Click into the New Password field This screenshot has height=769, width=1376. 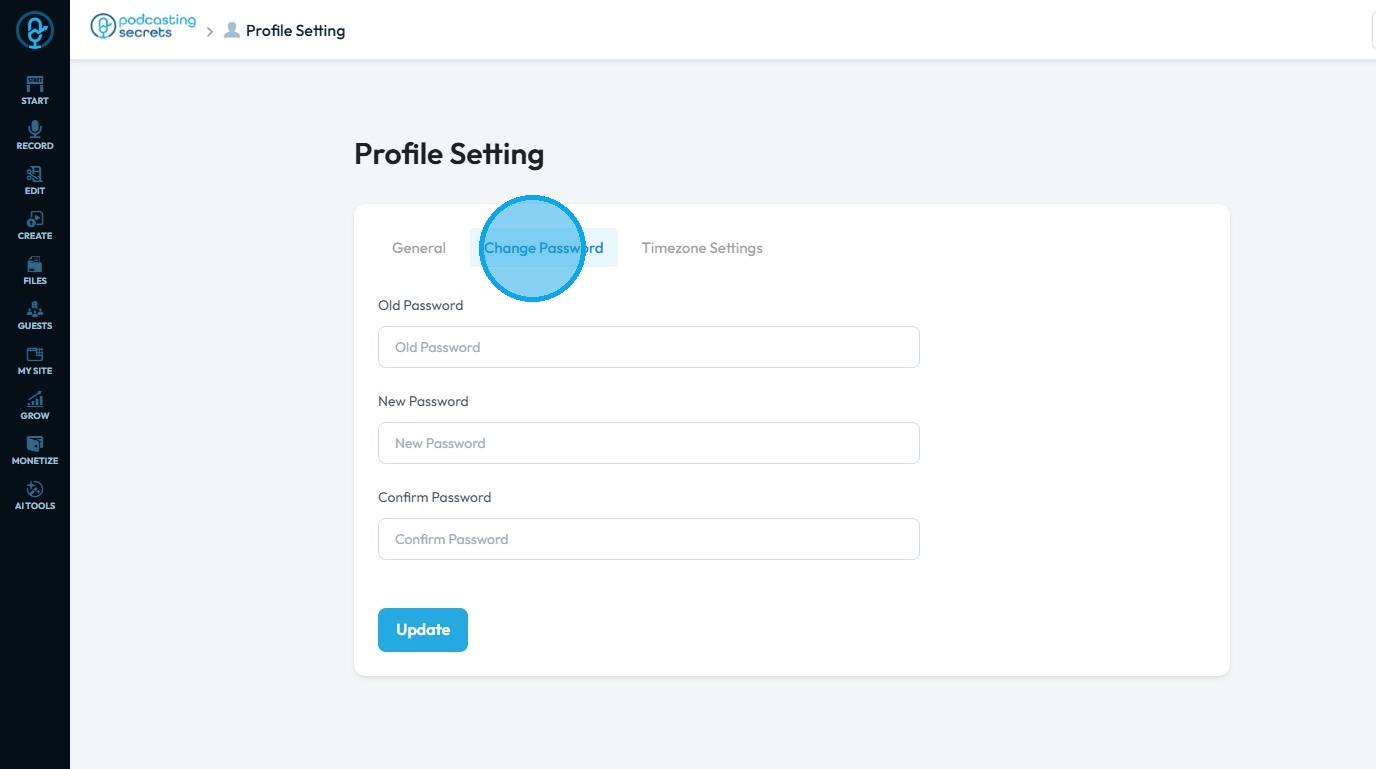coord(648,443)
